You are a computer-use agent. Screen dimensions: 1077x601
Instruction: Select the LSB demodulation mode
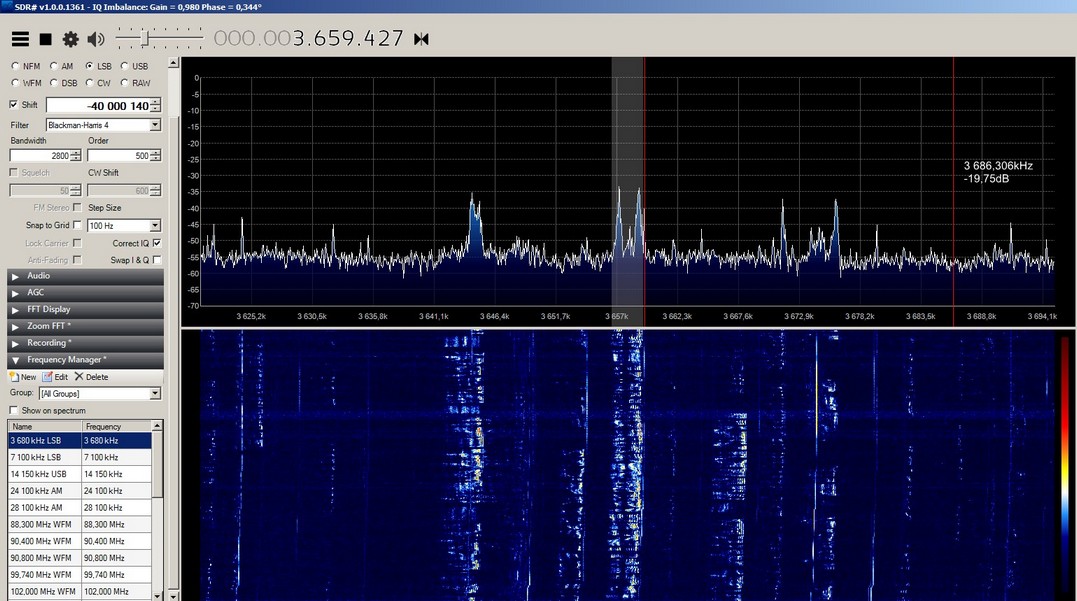click(x=98, y=66)
